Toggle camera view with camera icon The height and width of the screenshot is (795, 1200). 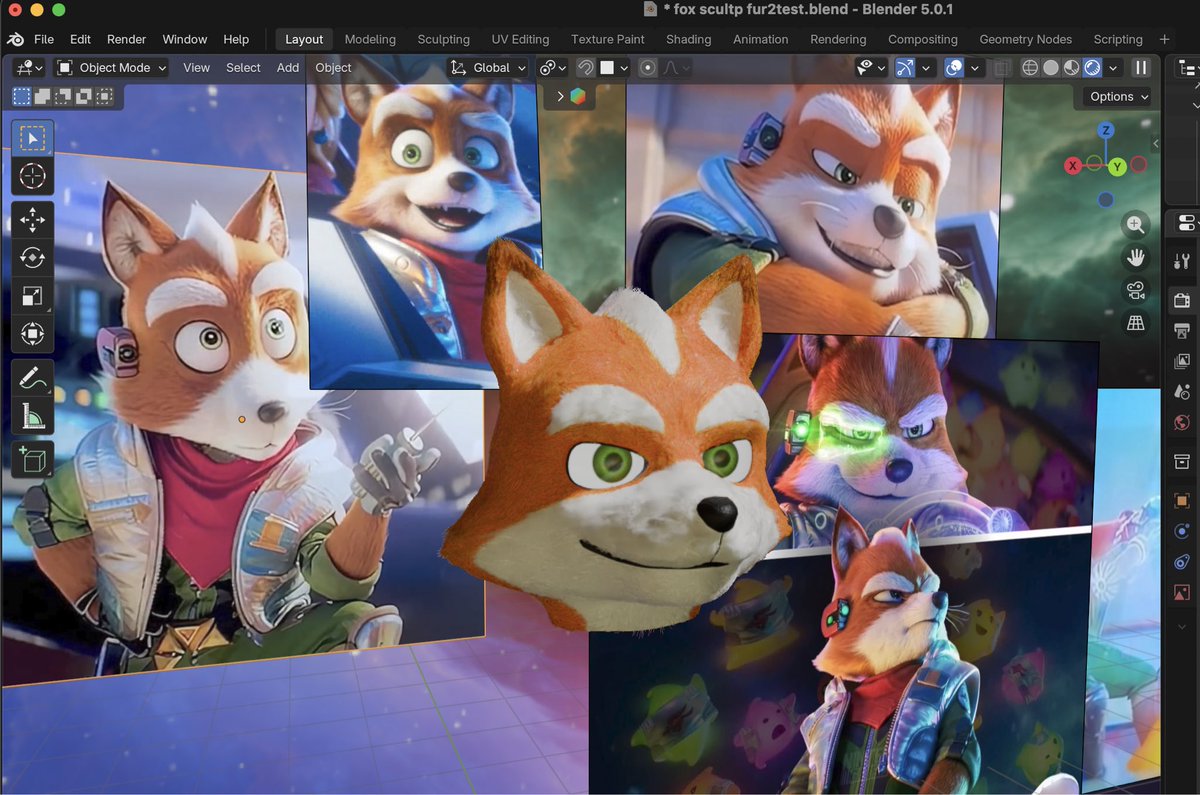[x=1136, y=290]
